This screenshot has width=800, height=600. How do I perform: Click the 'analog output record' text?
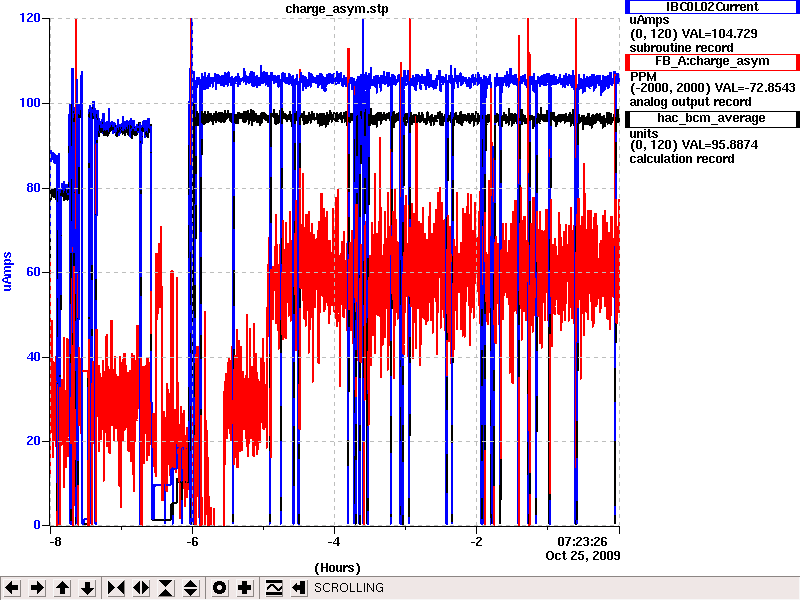690,102
